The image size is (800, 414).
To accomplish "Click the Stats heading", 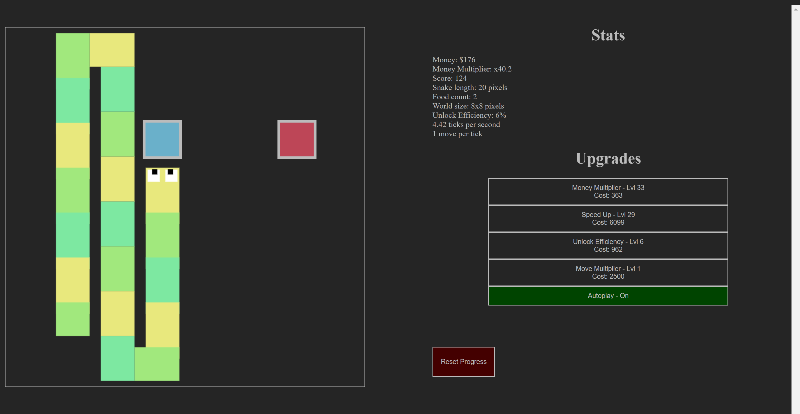I will tap(607, 35).
